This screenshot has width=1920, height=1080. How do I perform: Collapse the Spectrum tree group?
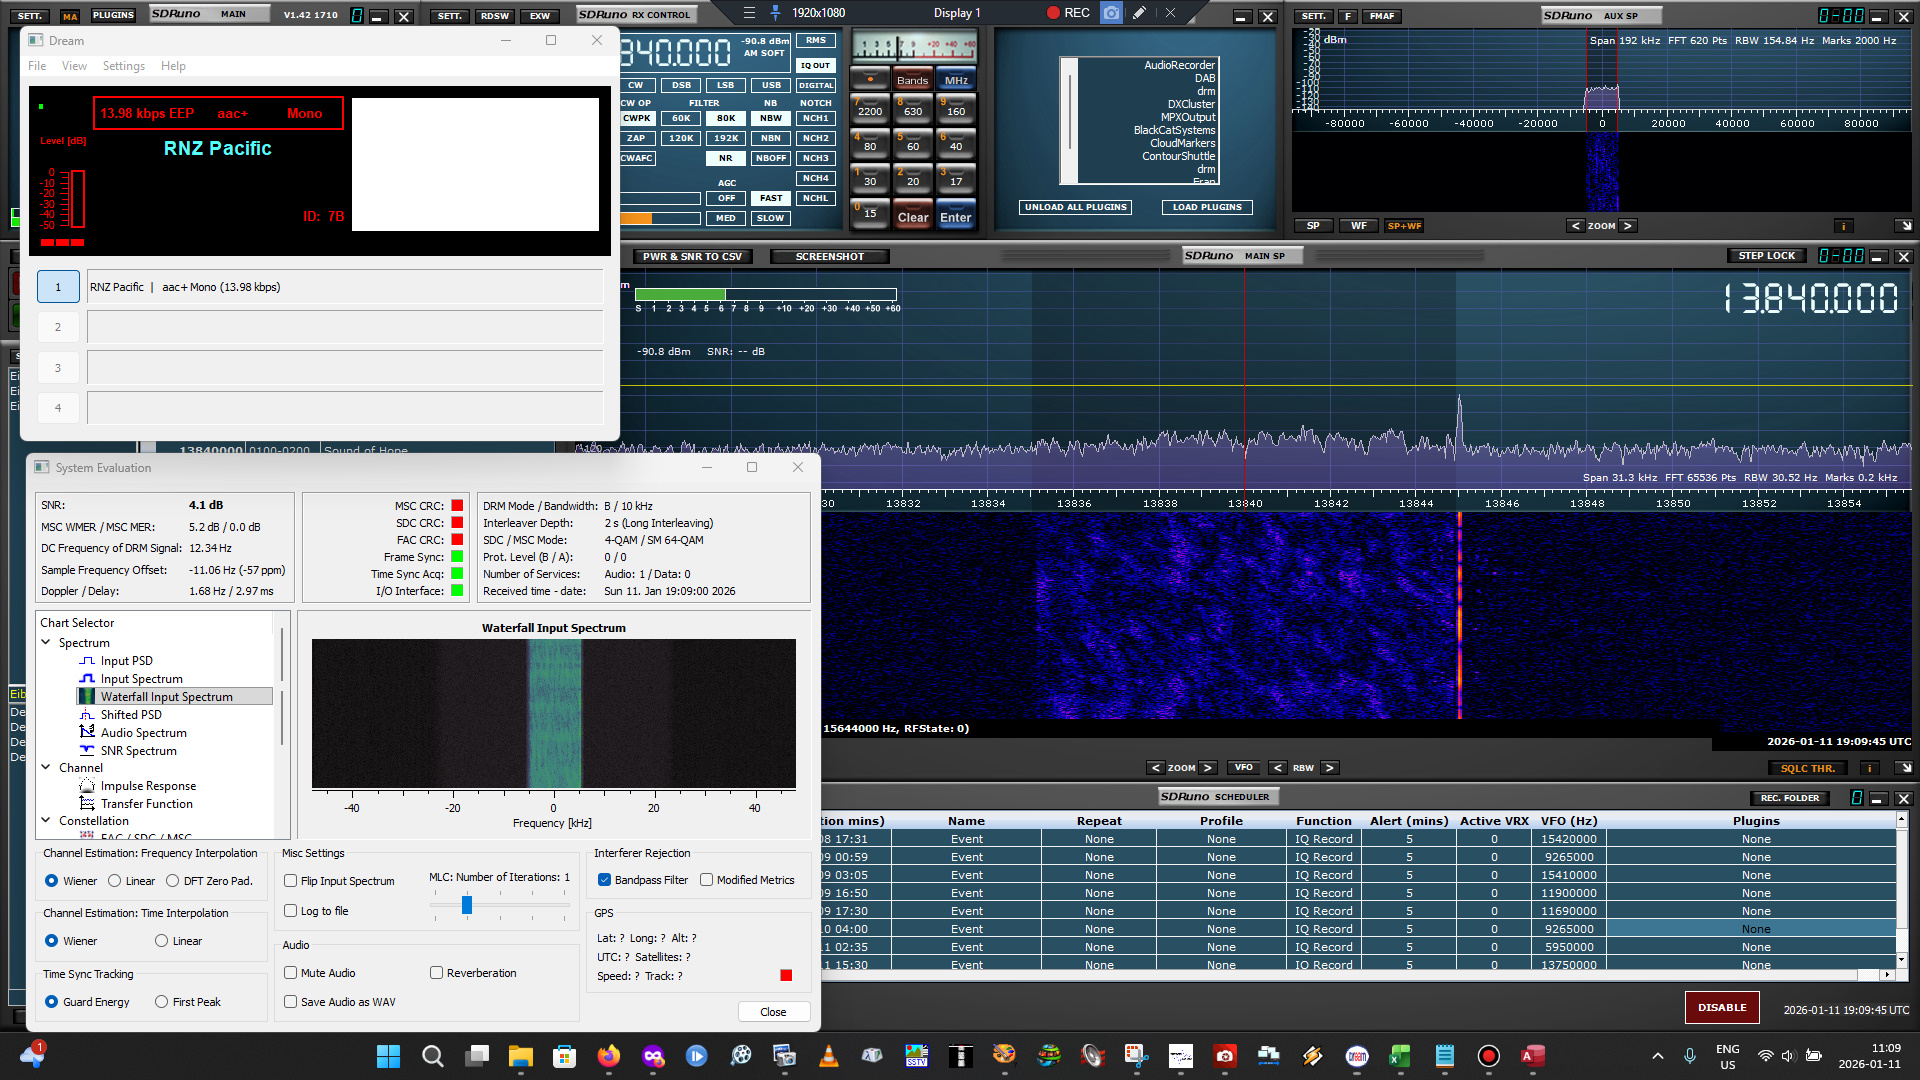[46, 643]
